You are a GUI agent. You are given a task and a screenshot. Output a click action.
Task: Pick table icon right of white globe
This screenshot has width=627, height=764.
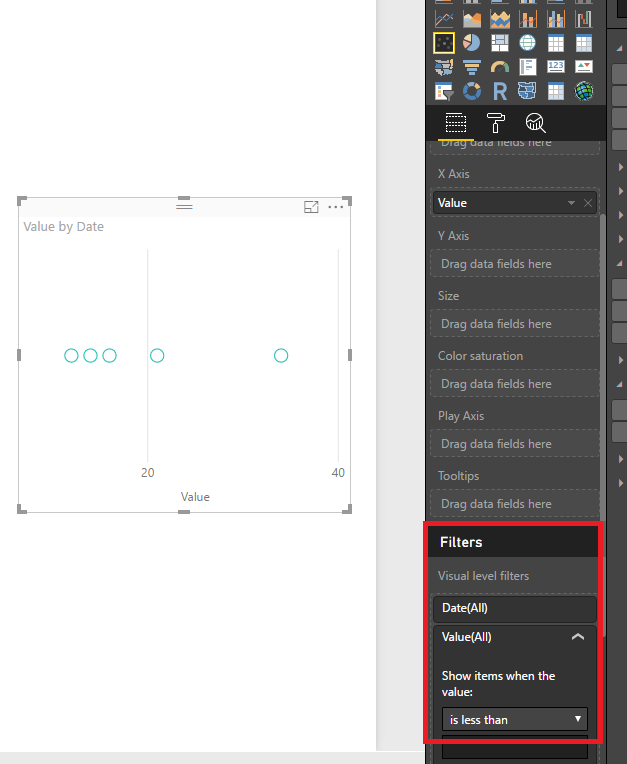pyautogui.click(x=555, y=43)
